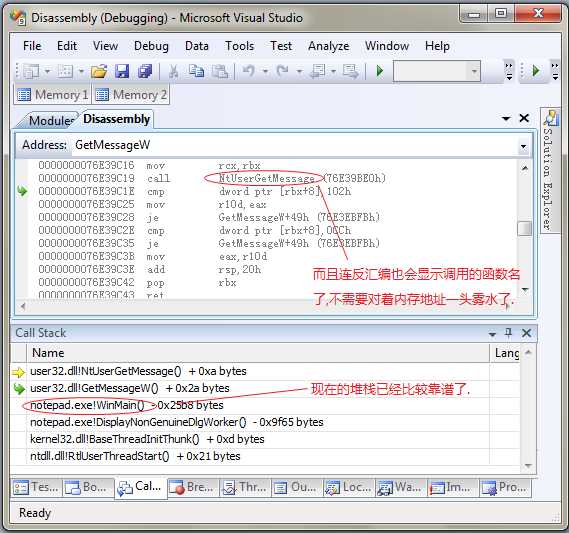Open the Data menu
The width and height of the screenshot is (569, 533).
click(x=197, y=46)
